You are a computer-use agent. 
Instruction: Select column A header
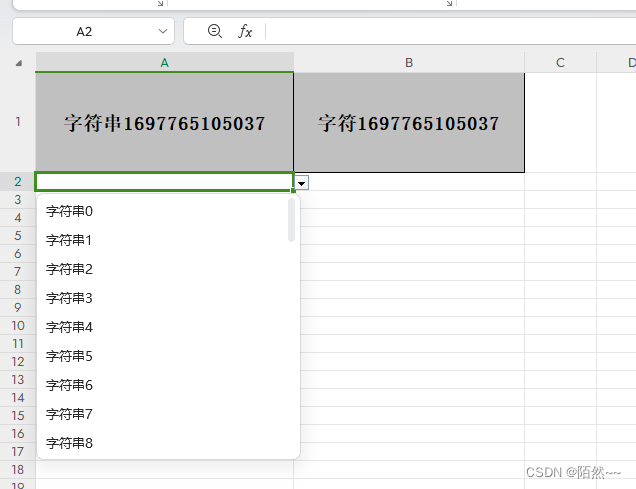click(164, 62)
